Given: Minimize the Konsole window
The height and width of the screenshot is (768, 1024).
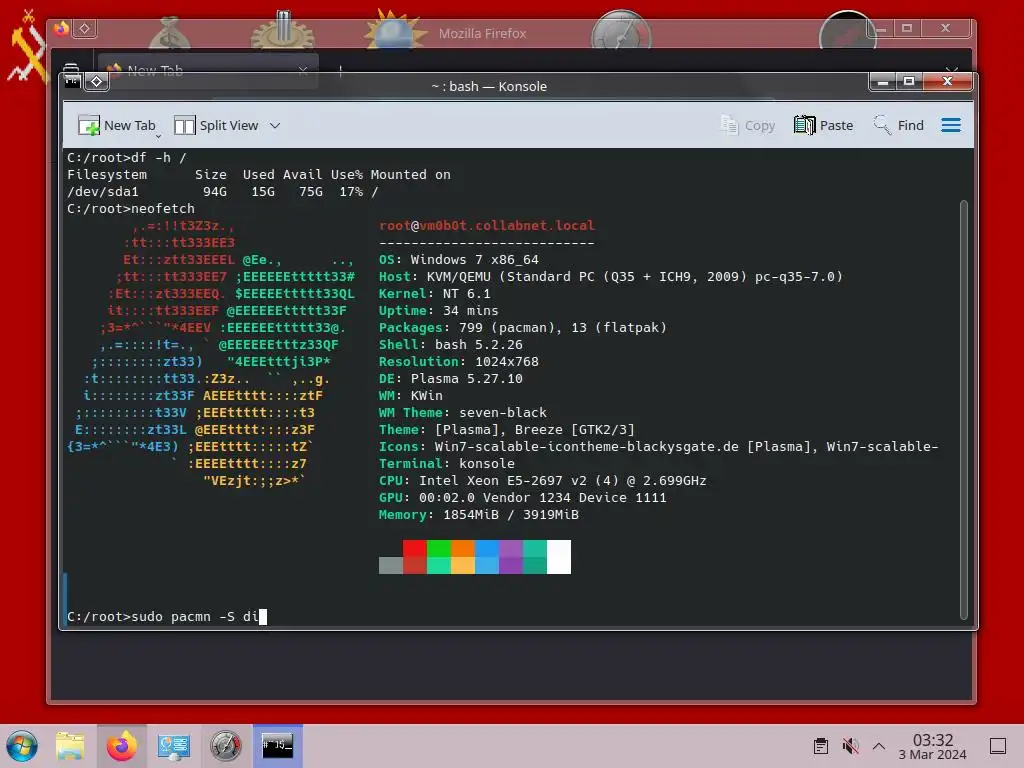Looking at the screenshot, I should pos(883,82).
